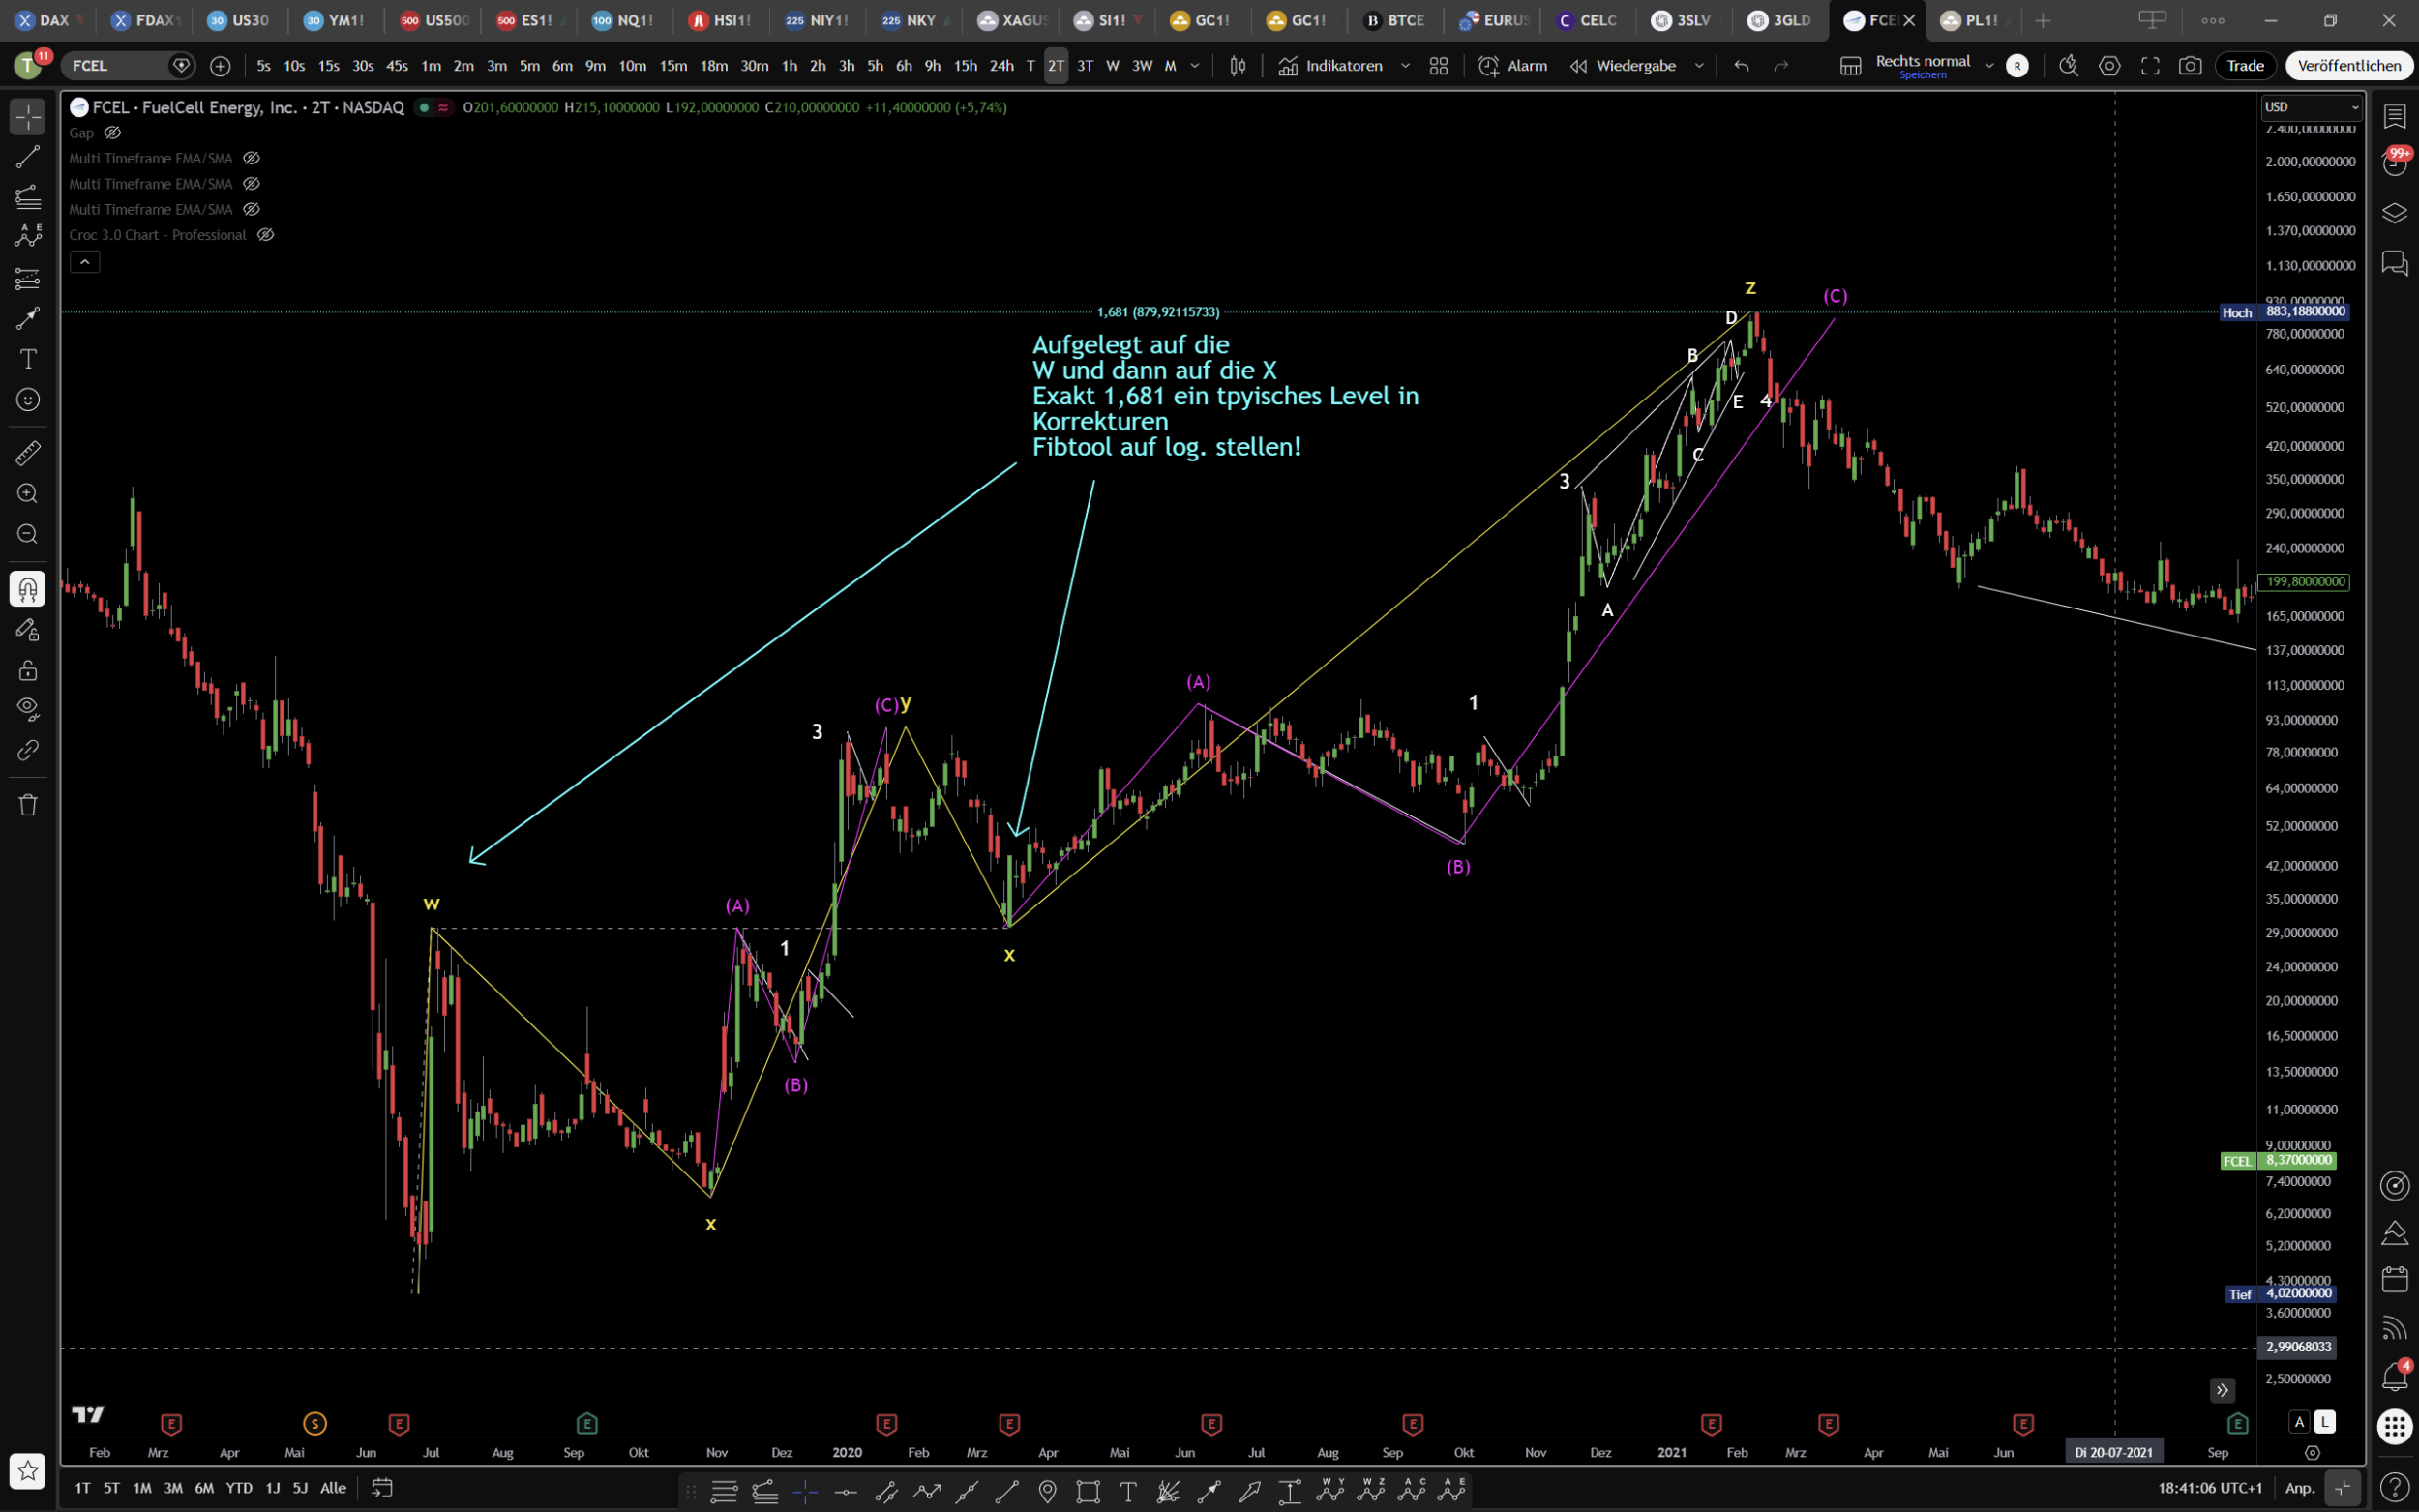This screenshot has width=2419, height=1512.
Task: Click the Trade button
Action: pyautogui.click(x=2245, y=66)
